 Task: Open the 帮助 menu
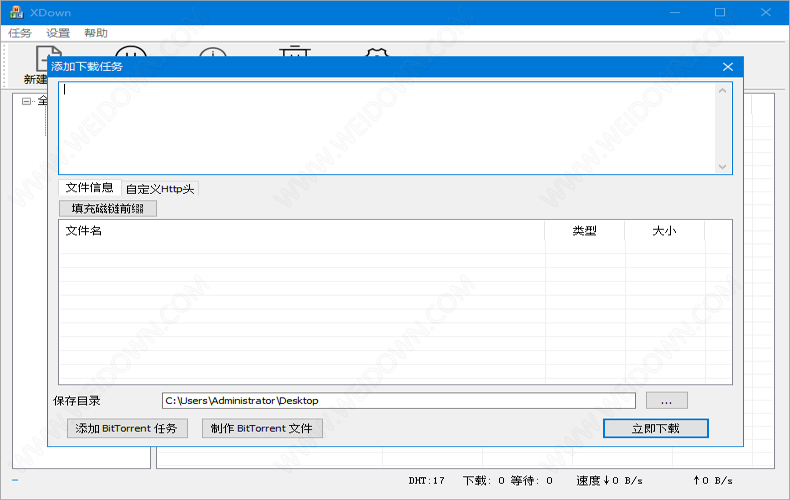coord(96,33)
